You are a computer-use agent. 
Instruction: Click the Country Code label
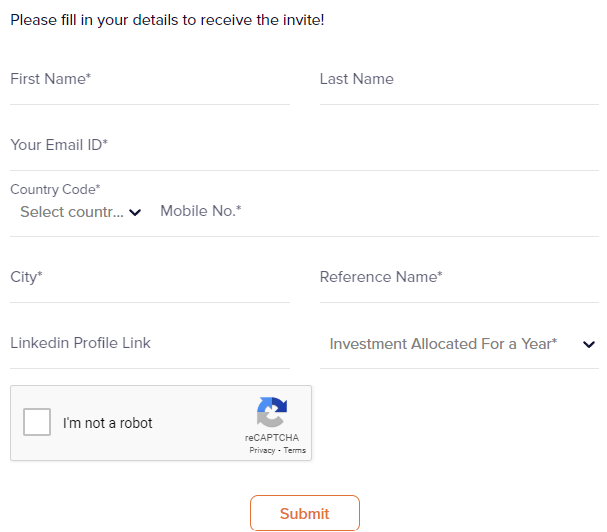pos(55,189)
